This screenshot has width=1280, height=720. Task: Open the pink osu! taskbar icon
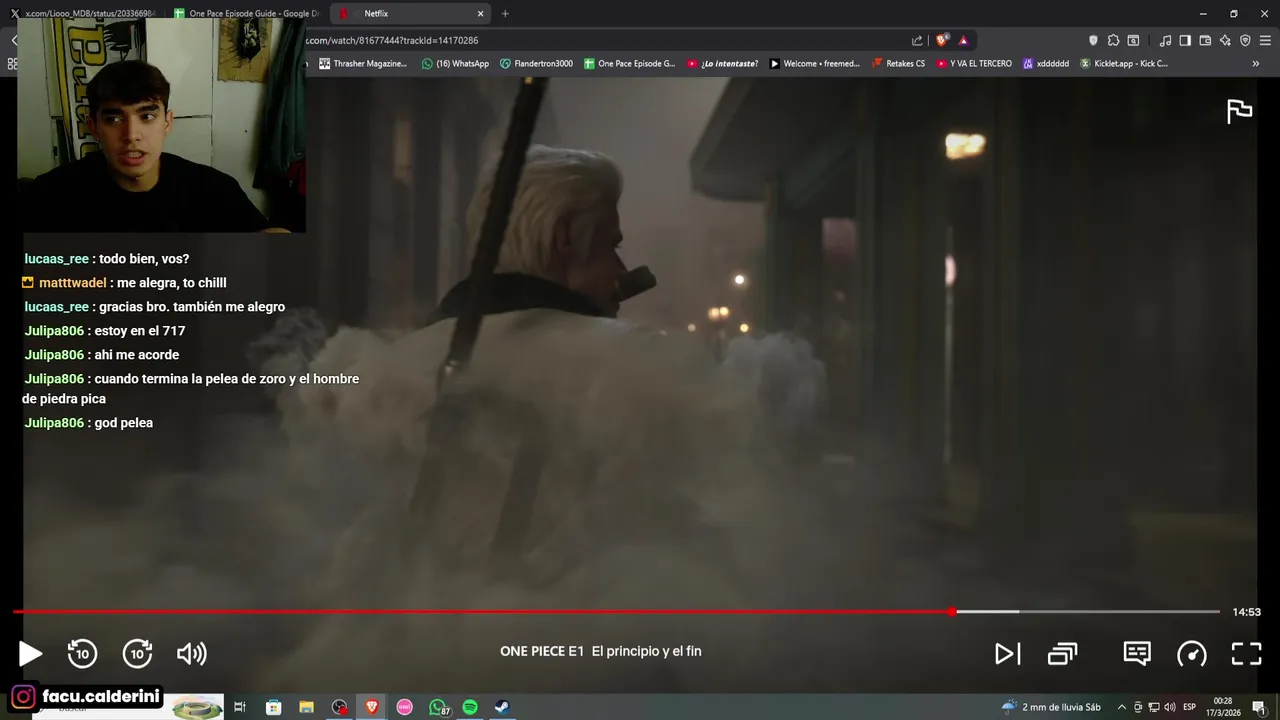404,707
